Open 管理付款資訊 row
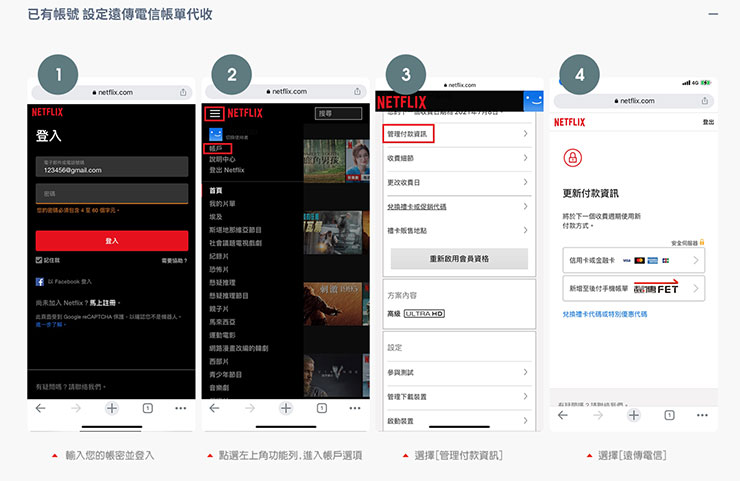The image size is (740, 481). (459, 134)
